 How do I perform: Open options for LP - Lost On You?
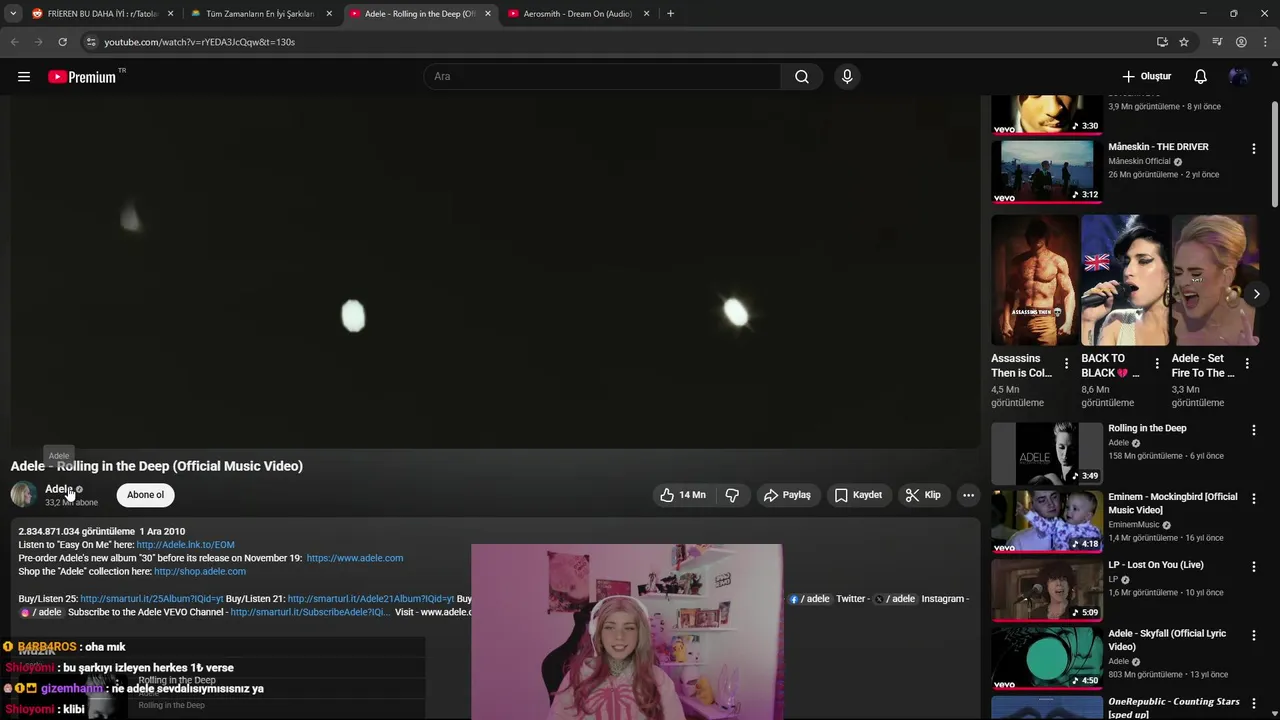tap(1253, 566)
